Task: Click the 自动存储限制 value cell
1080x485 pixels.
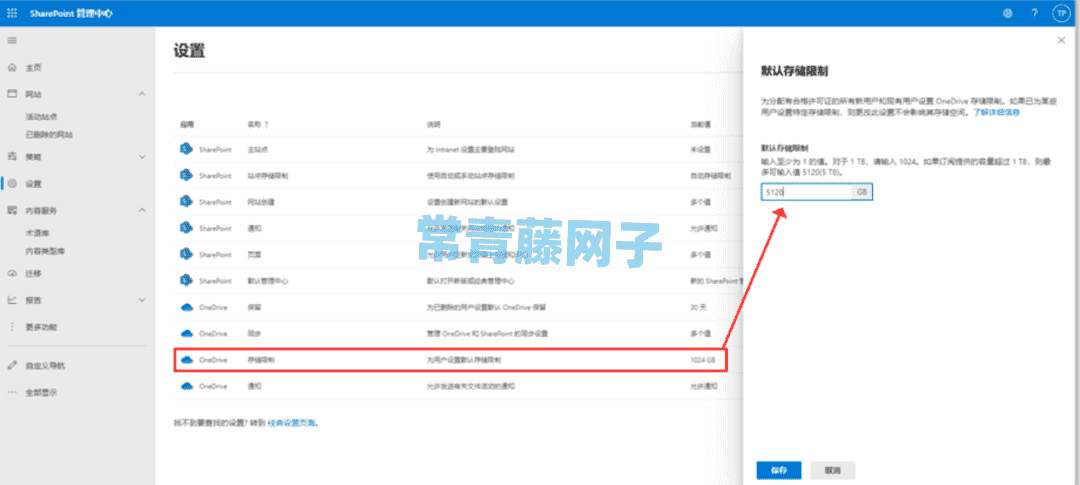Action: pos(710,176)
